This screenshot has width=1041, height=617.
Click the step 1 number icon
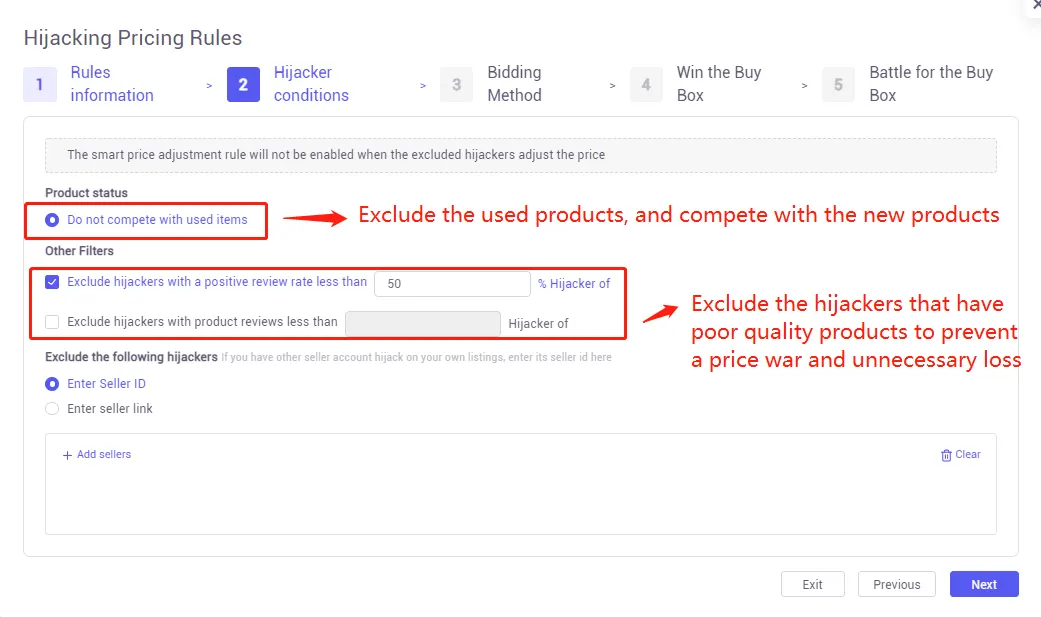coord(39,84)
